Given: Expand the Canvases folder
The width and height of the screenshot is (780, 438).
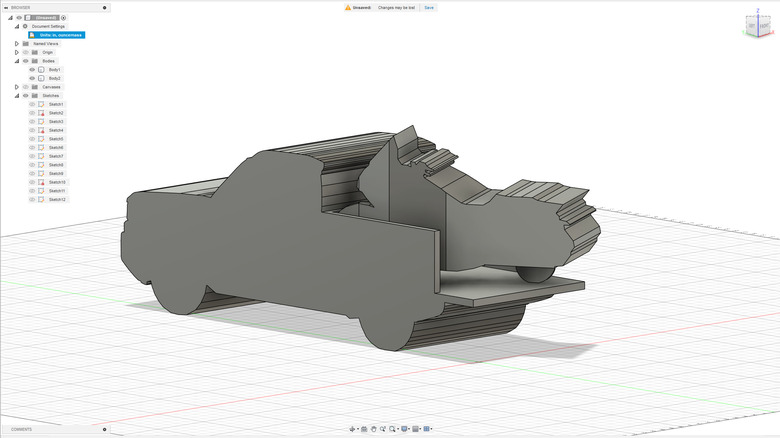Looking at the screenshot, I should click(16, 87).
